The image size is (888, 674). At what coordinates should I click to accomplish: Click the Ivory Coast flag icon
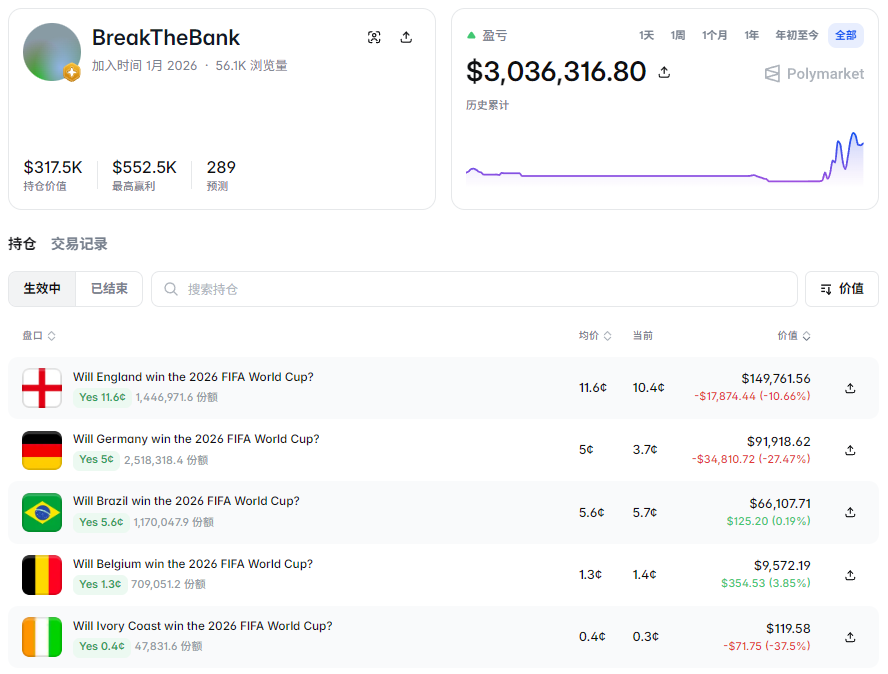[42, 637]
